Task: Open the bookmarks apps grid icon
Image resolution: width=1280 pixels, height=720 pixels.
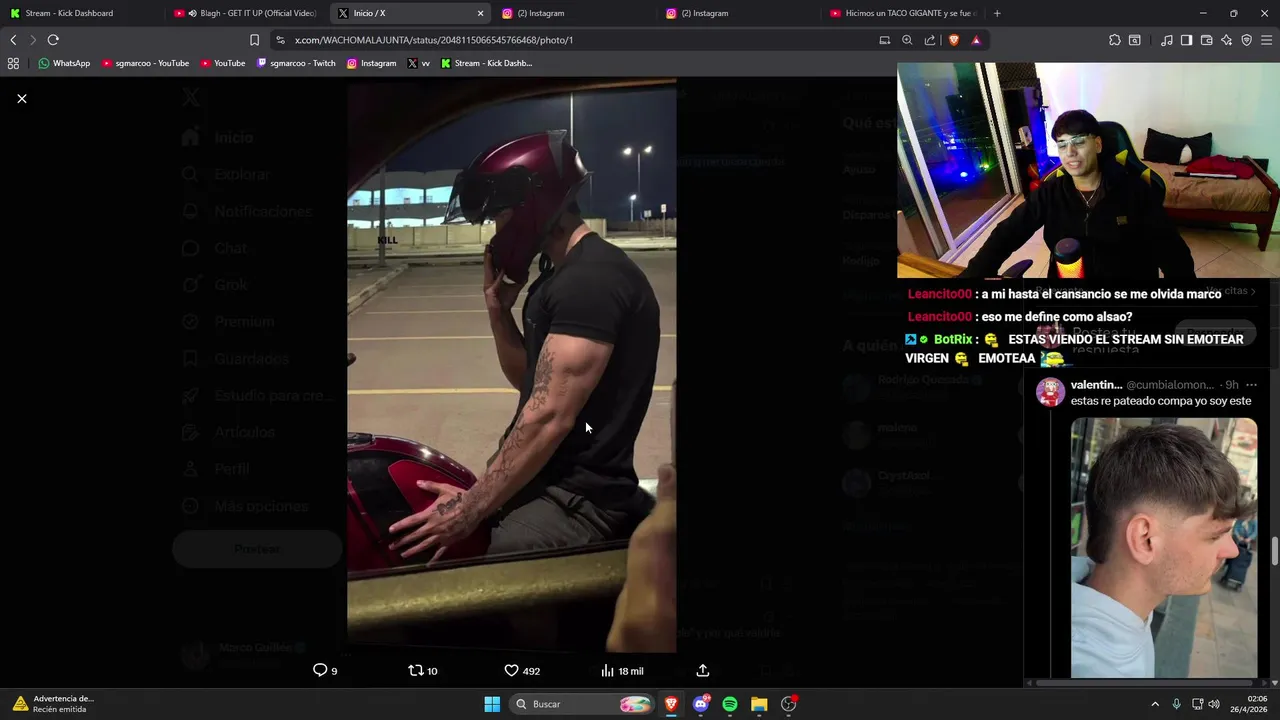Action: click(13, 63)
